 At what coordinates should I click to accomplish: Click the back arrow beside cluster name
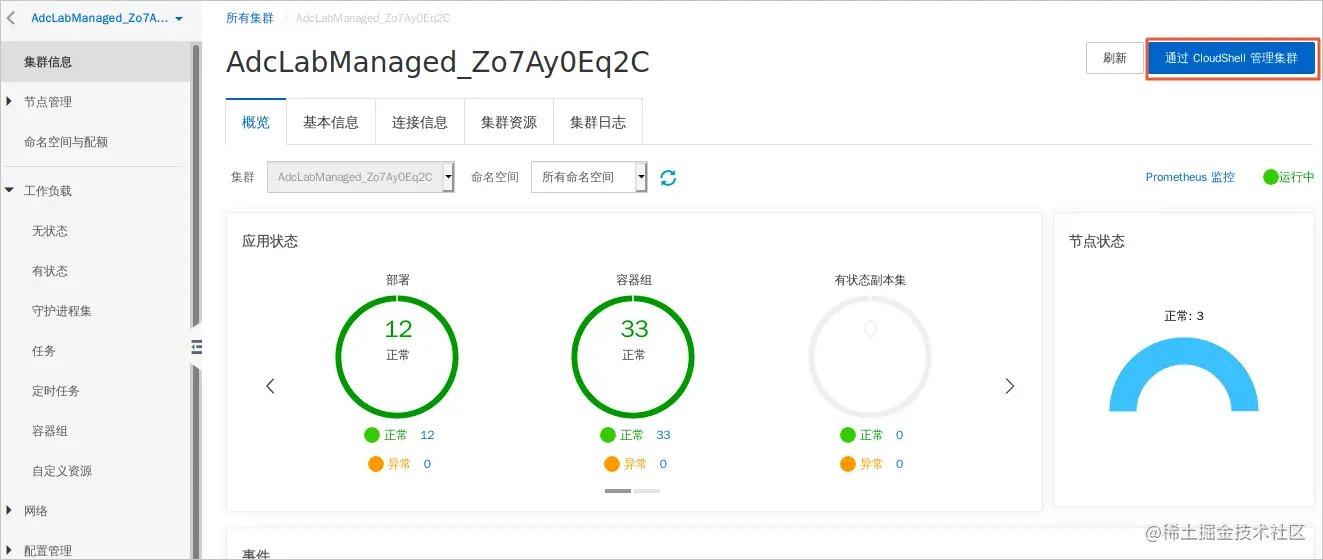click(x=11, y=18)
